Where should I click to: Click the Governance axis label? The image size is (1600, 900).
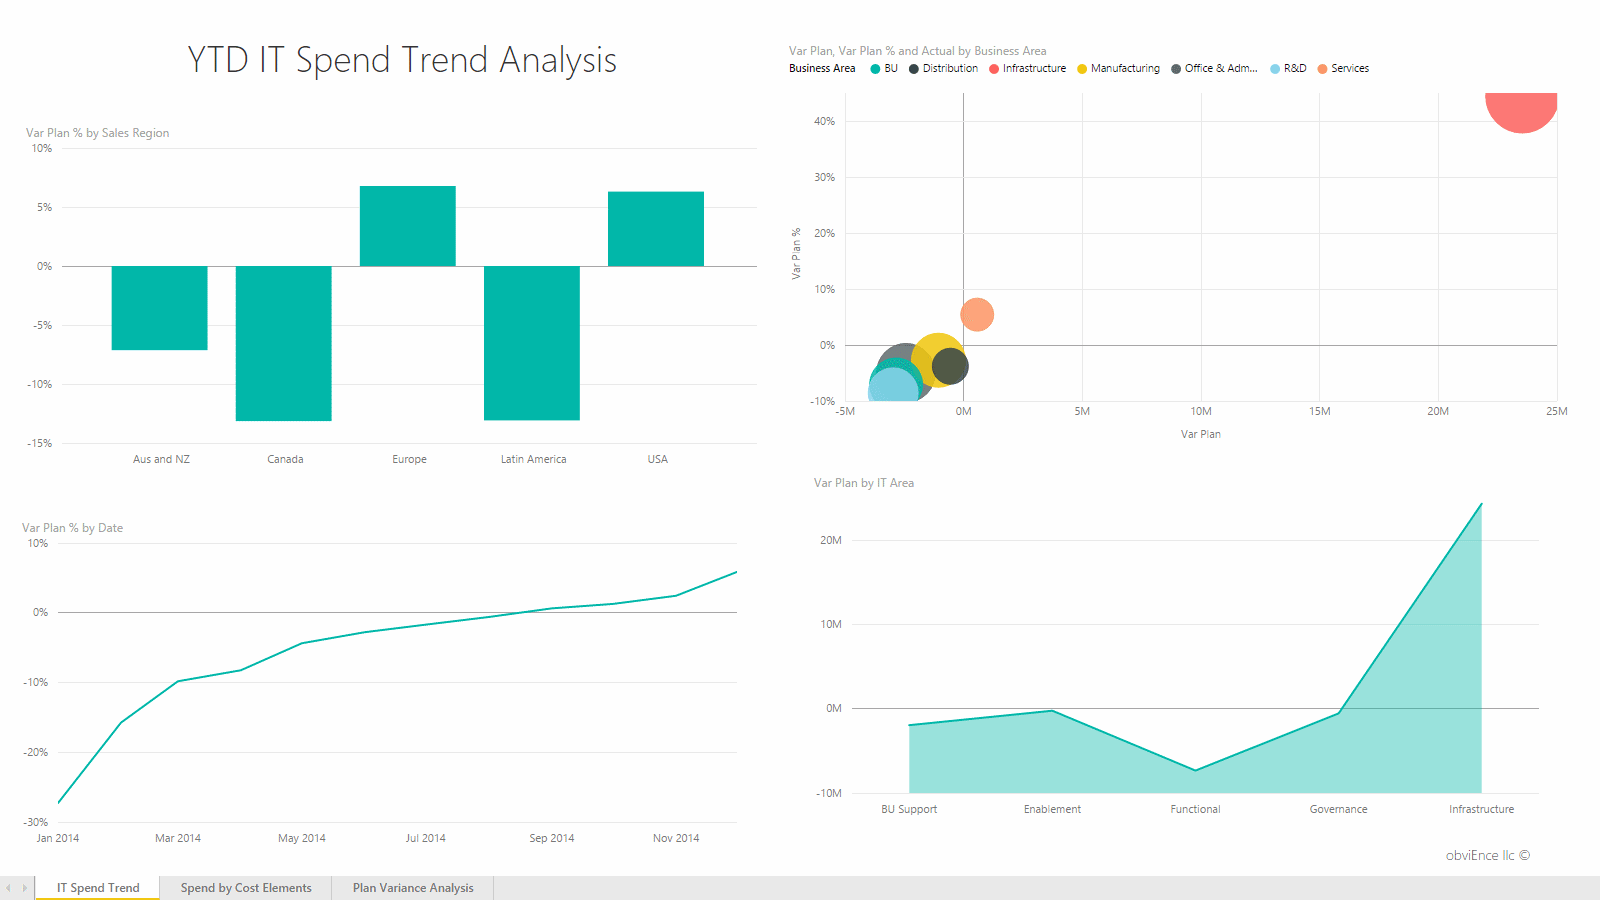pos(1338,810)
